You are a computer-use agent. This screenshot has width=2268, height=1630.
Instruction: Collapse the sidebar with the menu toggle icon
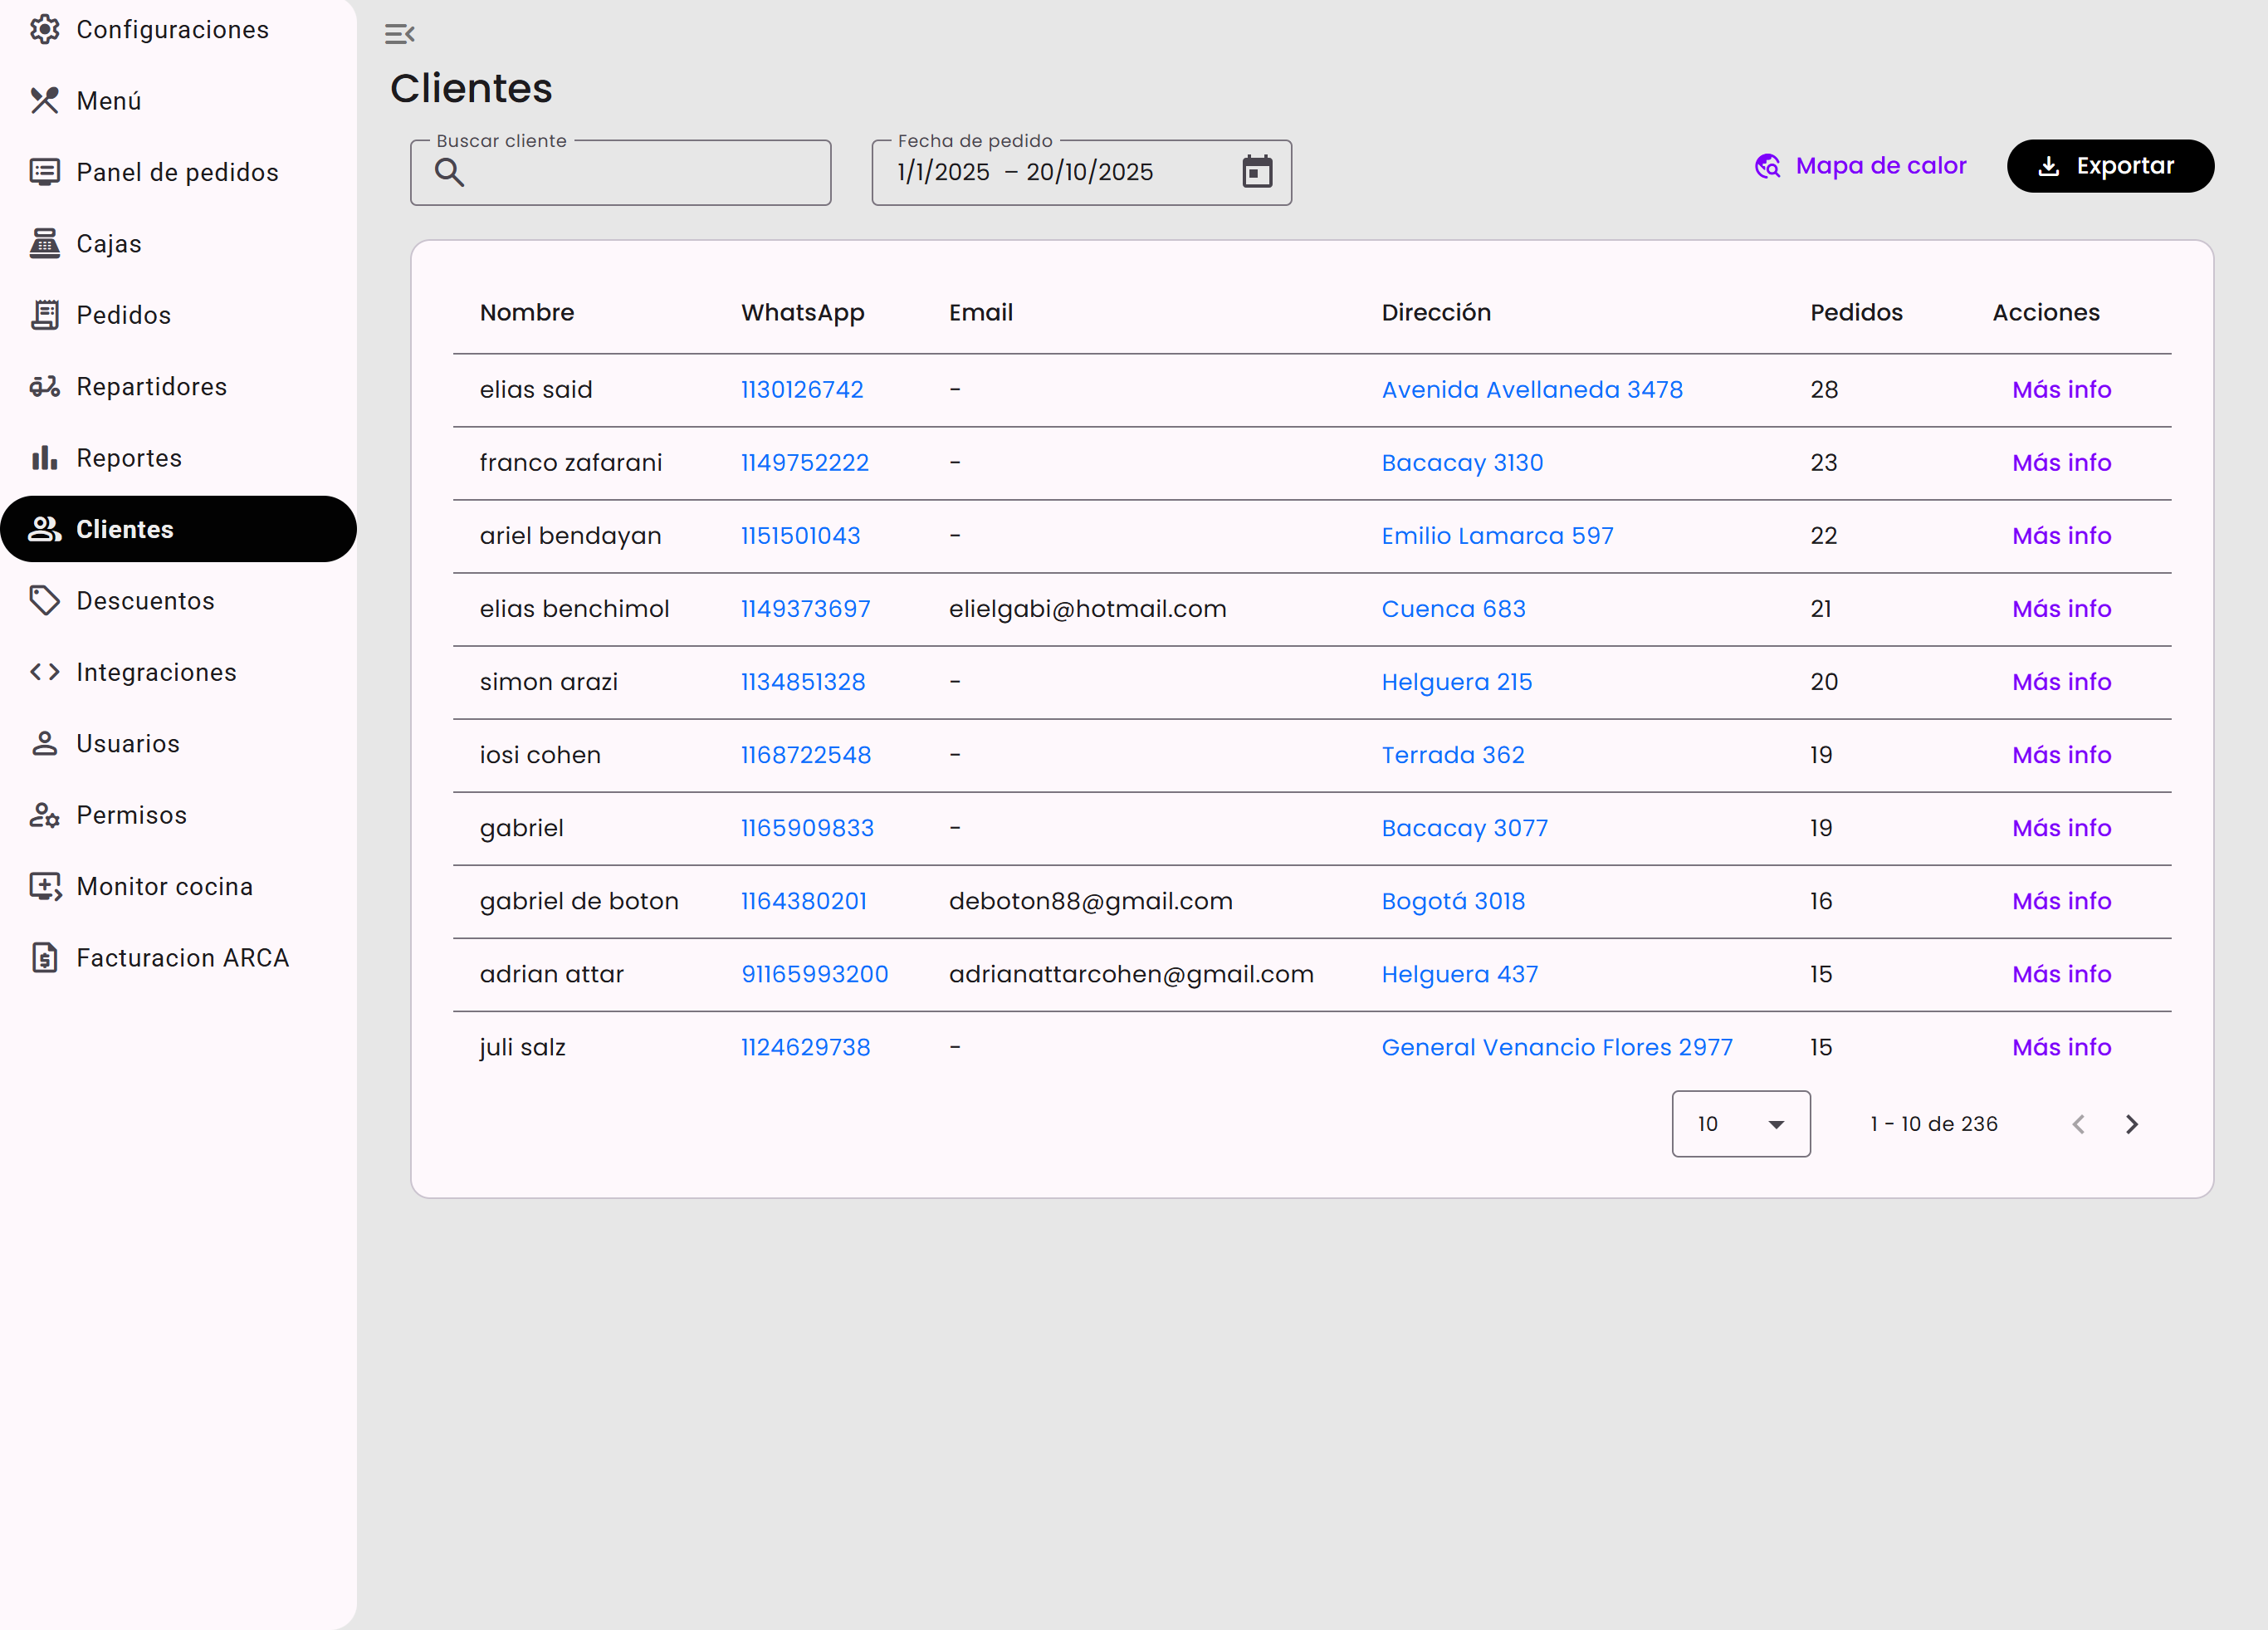pos(399,34)
